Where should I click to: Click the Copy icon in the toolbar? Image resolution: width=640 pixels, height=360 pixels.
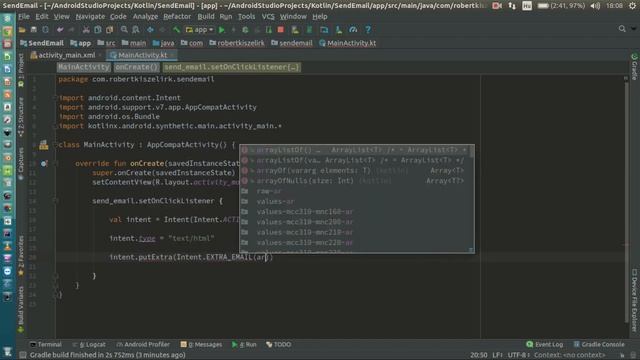click(98, 30)
